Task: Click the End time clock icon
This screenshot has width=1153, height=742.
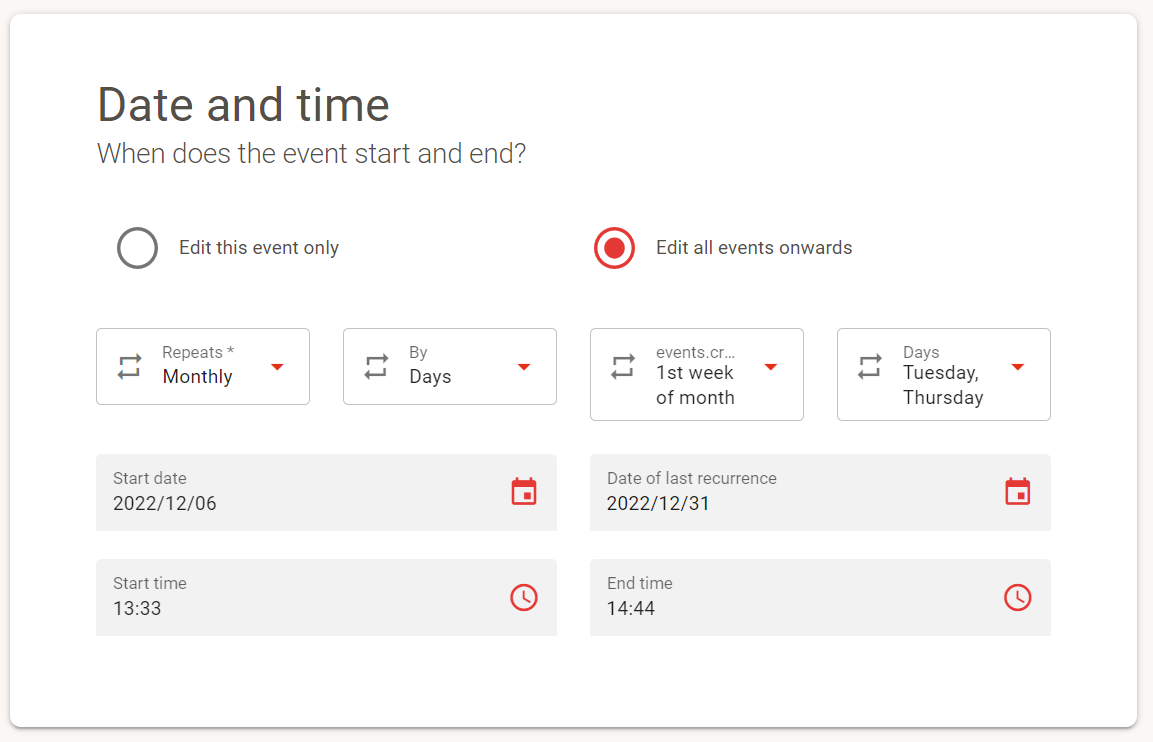Action: pos(1018,597)
